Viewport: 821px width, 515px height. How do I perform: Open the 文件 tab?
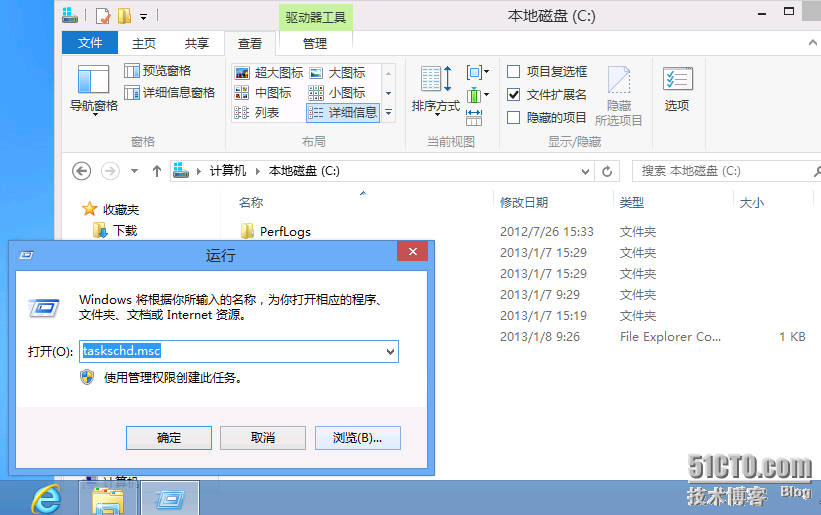click(x=90, y=43)
